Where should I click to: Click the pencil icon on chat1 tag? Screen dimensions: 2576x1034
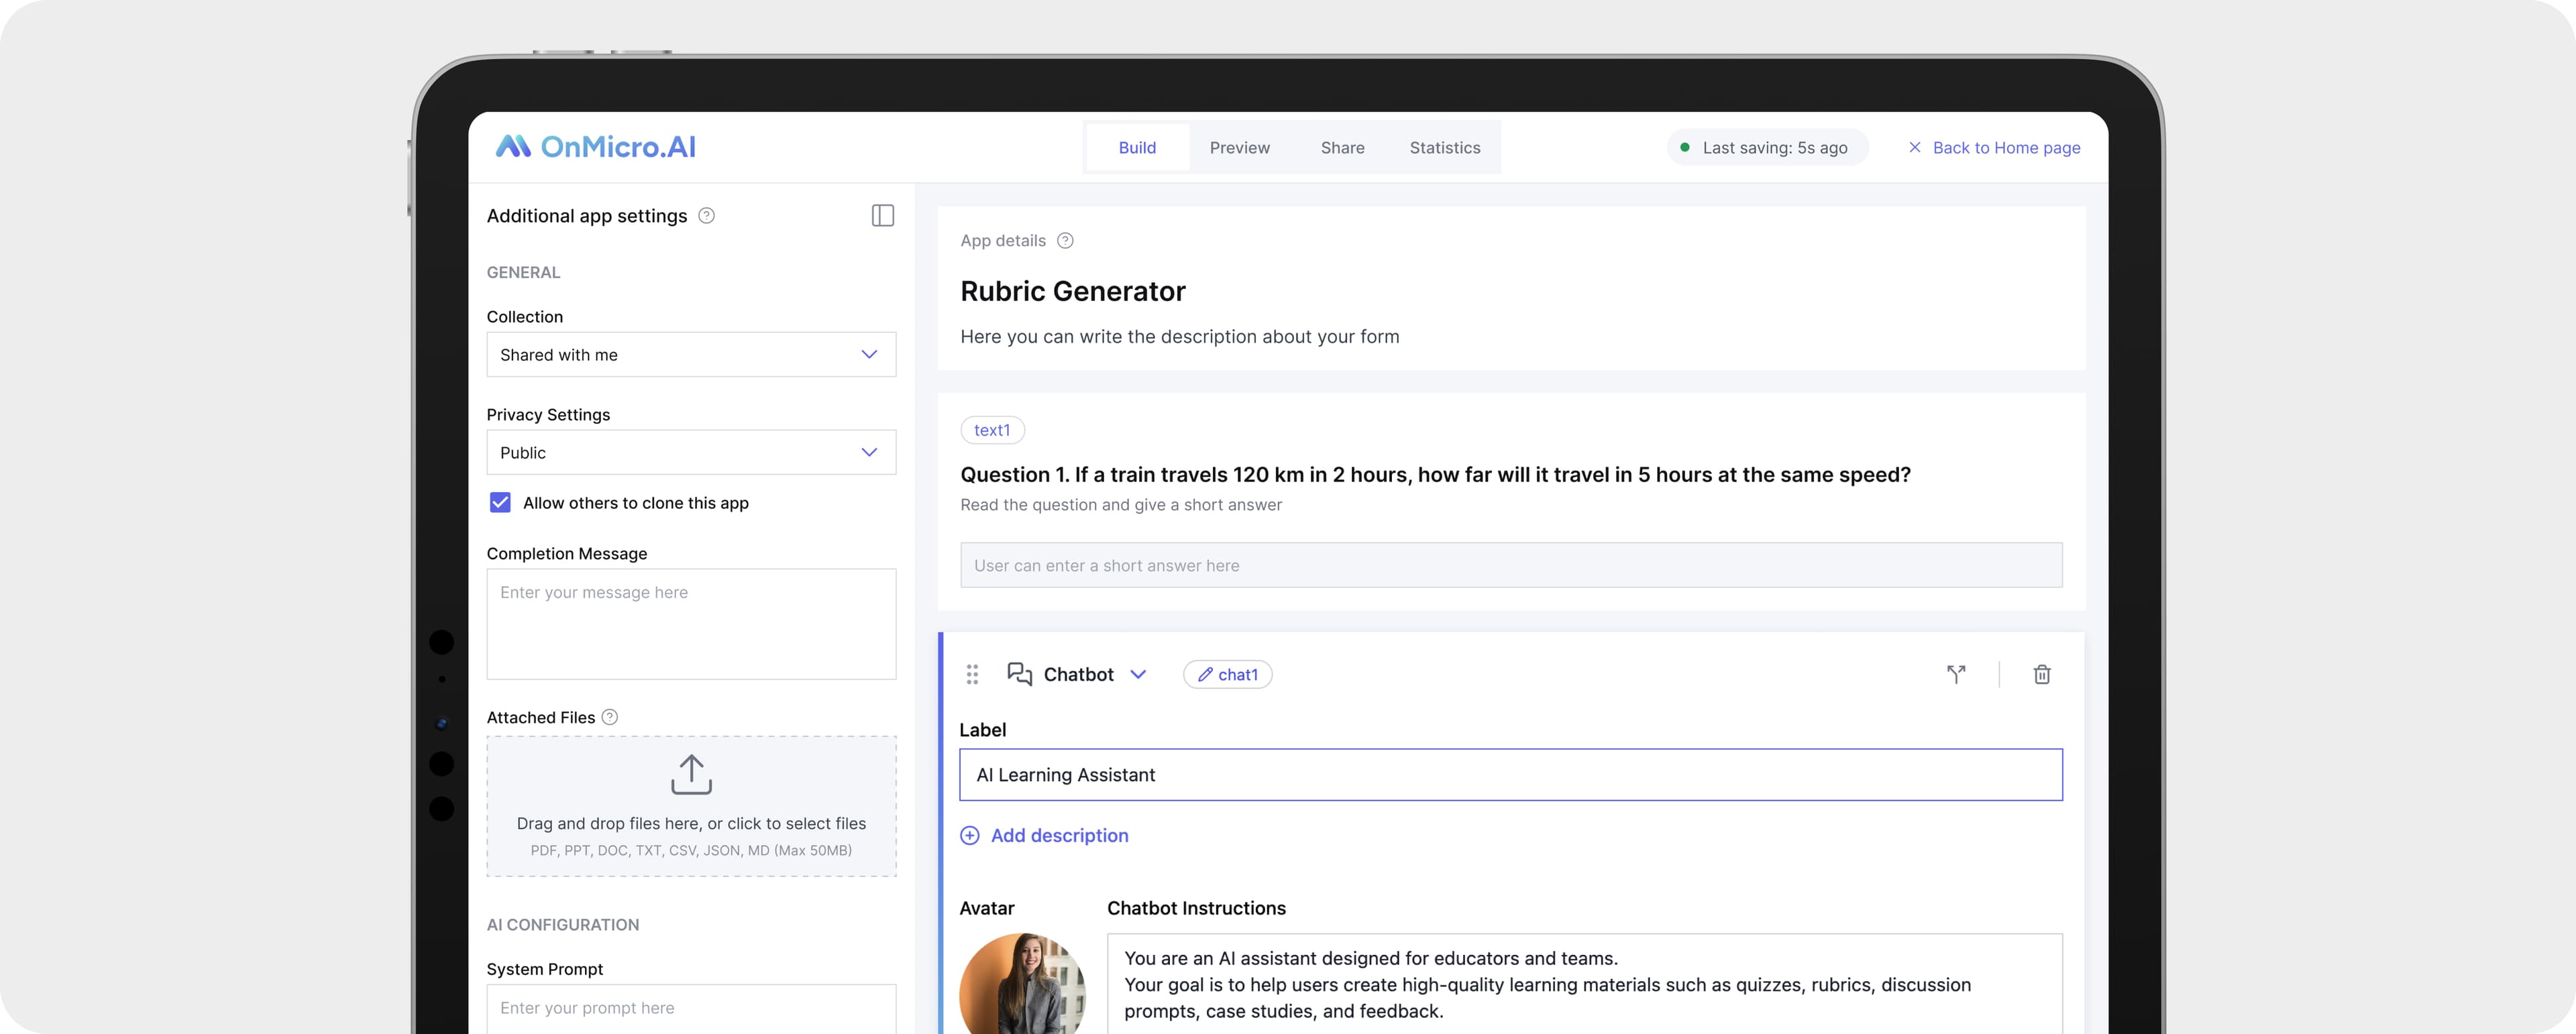(x=1205, y=675)
